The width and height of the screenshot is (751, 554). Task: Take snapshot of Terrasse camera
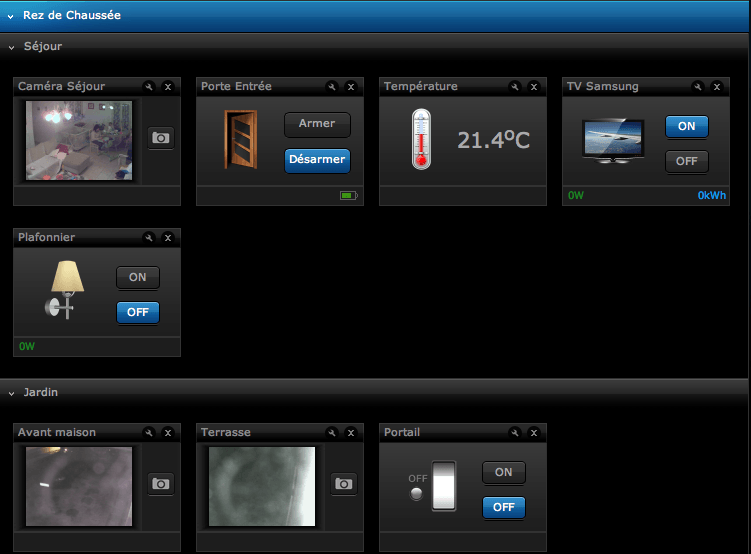tap(343, 484)
